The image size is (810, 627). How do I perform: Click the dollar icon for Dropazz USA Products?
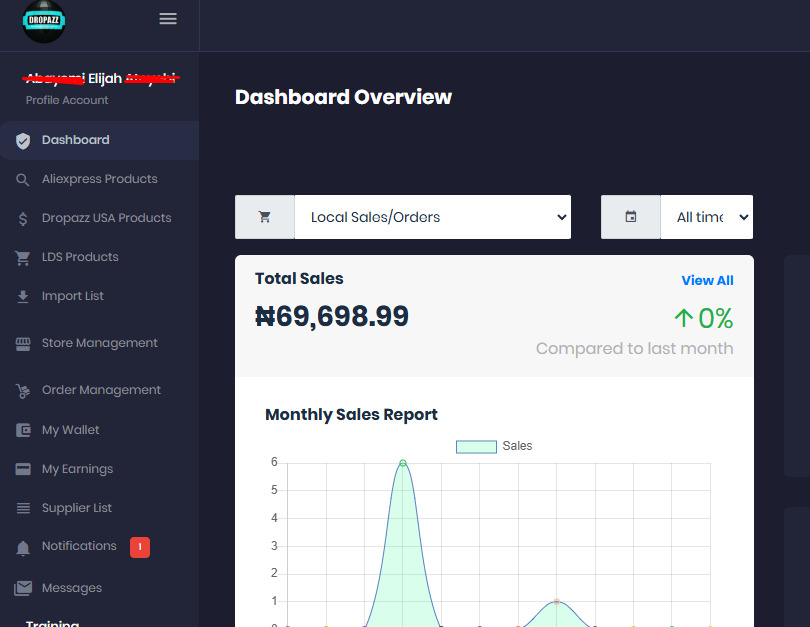click(x=23, y=219)
